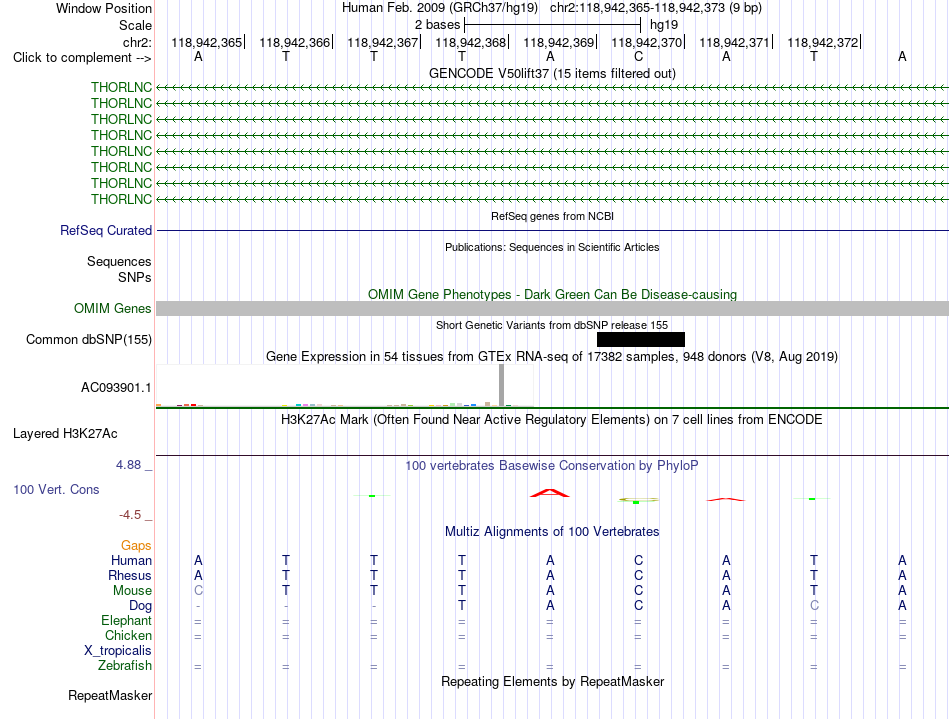Open the OMIM Gene Phenotypes track title
950x719 pixels.
552,294
